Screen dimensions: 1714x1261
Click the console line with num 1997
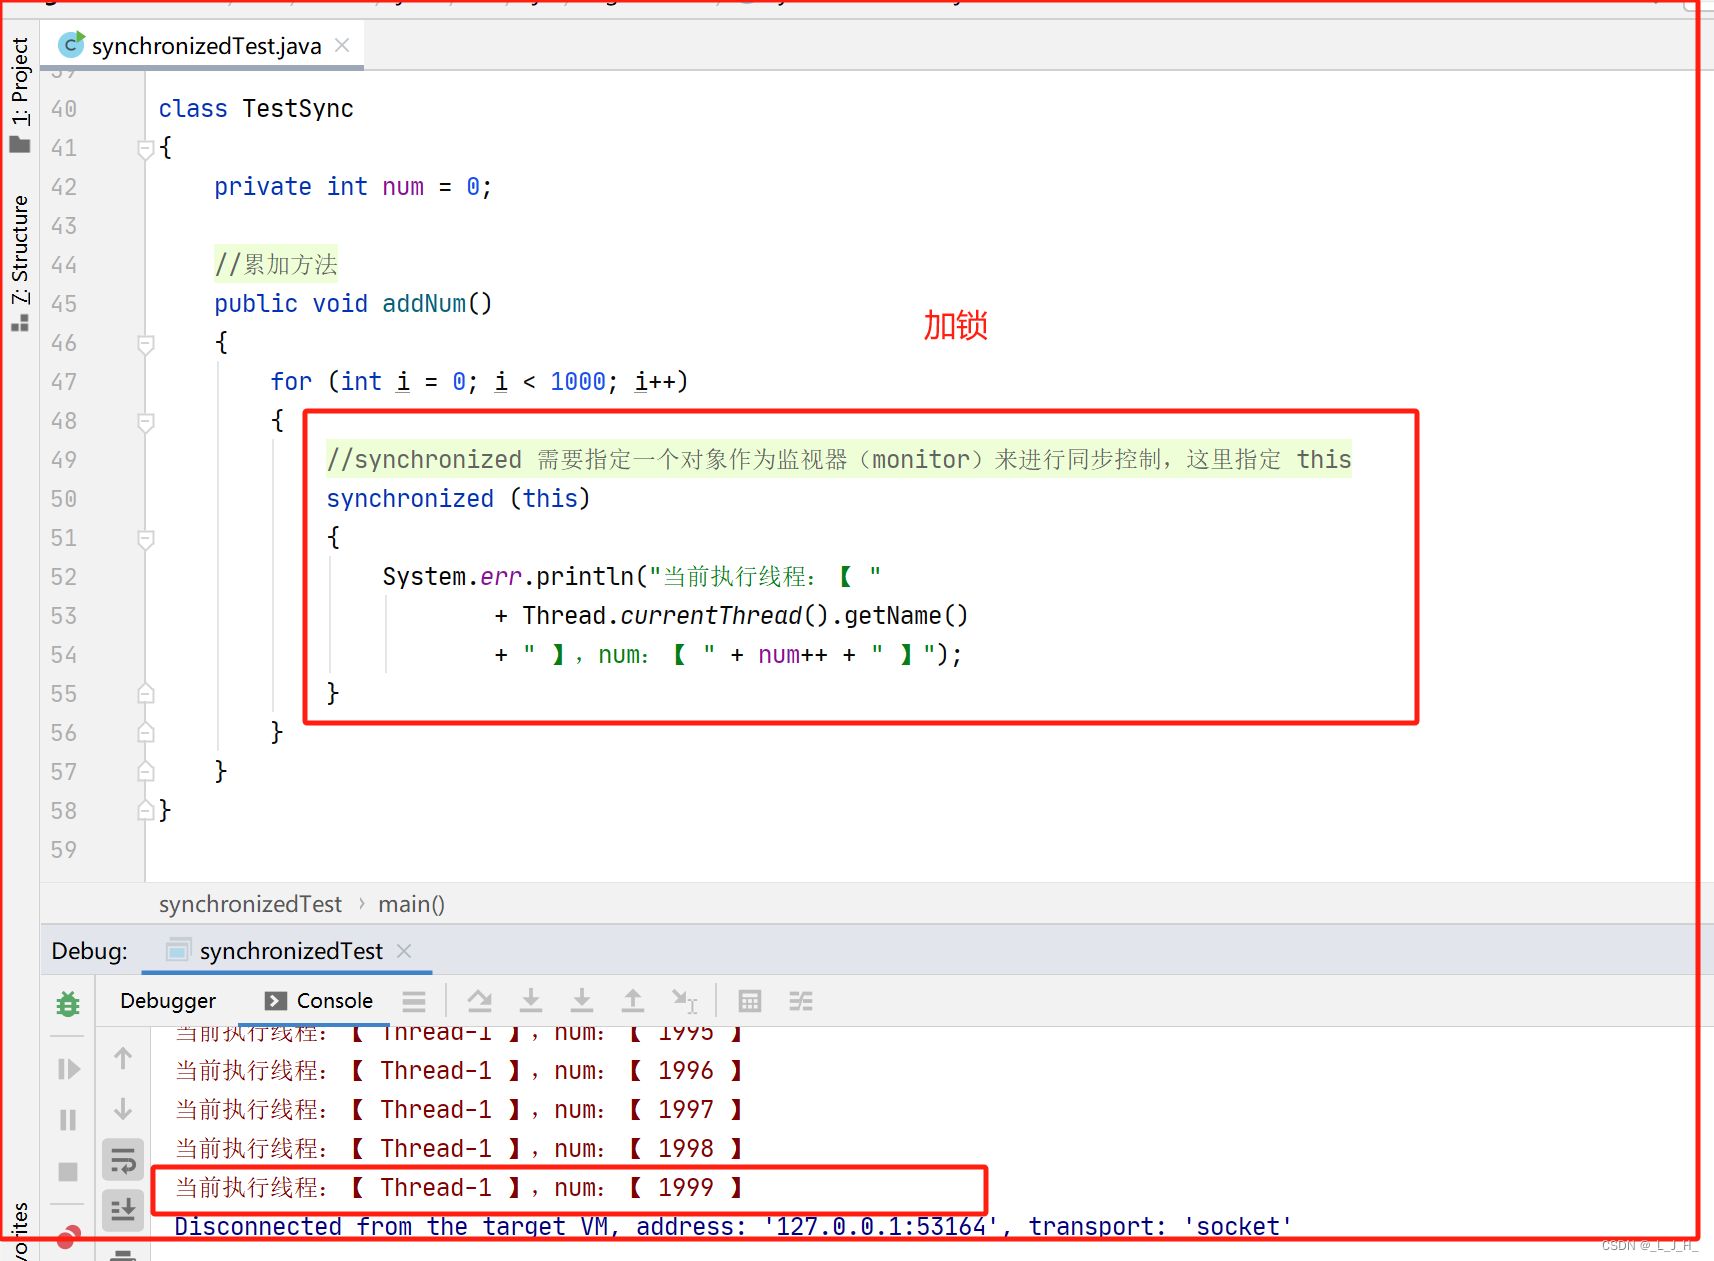coord(459,1110)
